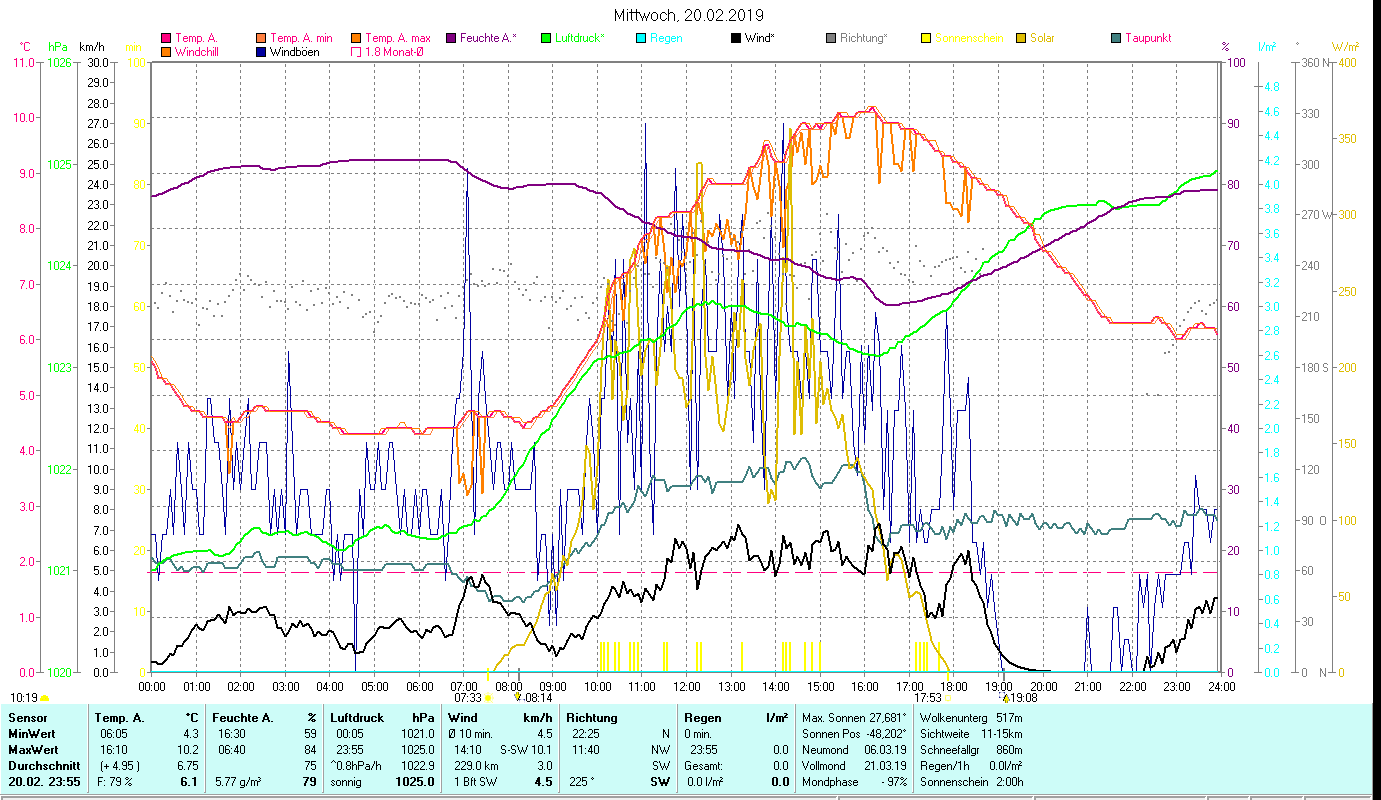Click the 'Windchill' legend label
This screenshot has width=1381, height=800.
pos(199,51)
